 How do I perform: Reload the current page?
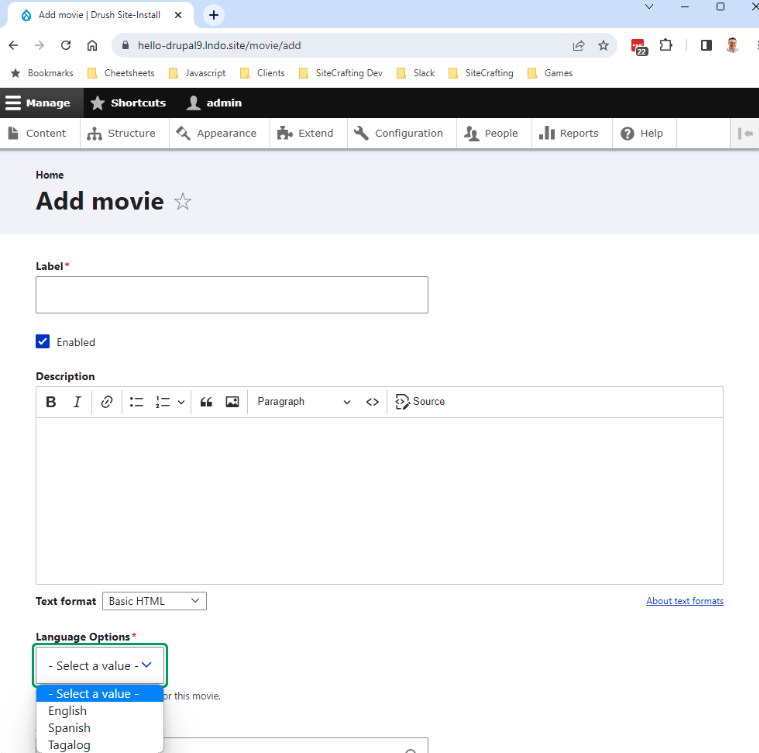tap(66, 45)
